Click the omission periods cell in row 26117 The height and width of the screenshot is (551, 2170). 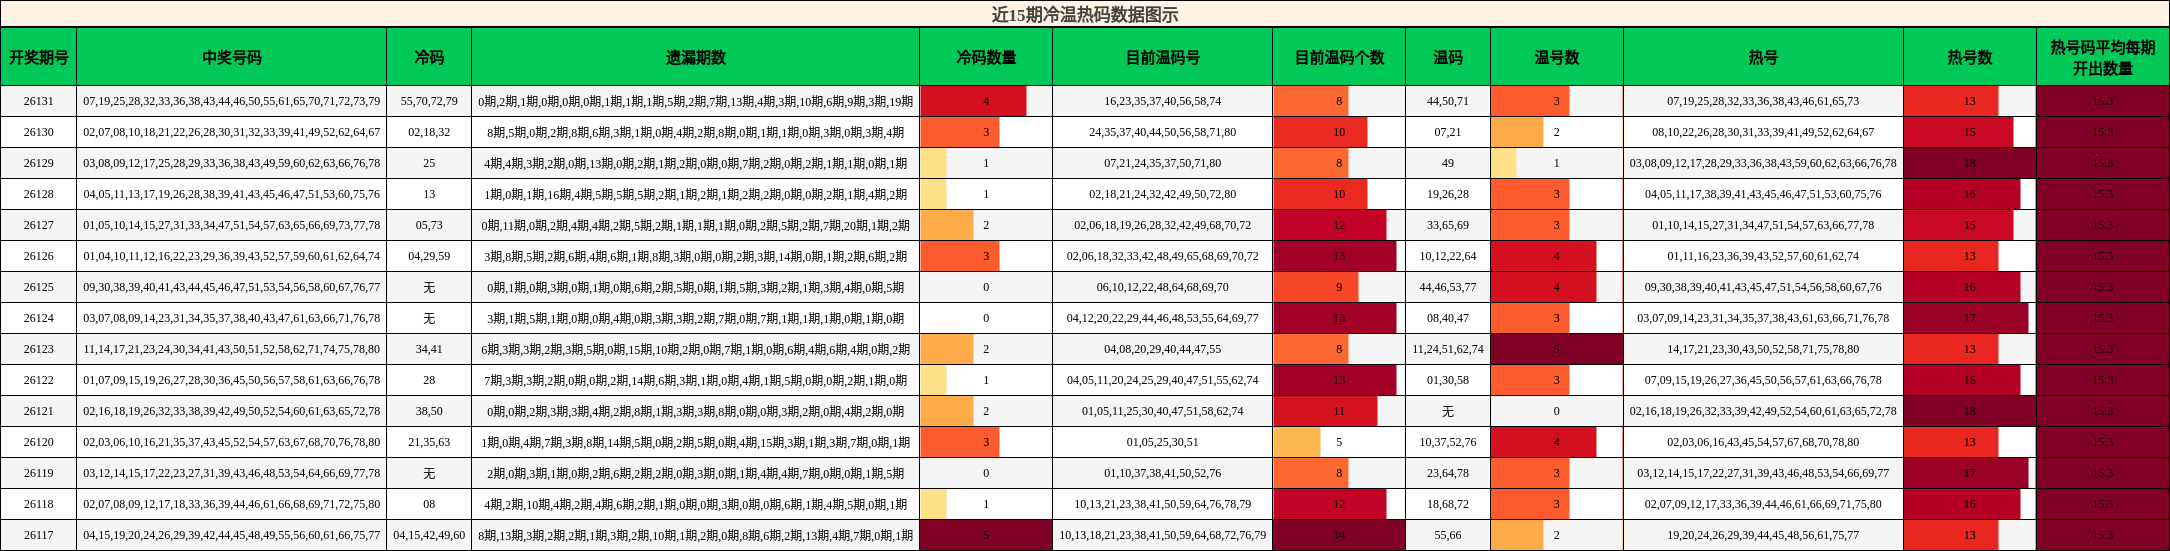tap(695, 535)
